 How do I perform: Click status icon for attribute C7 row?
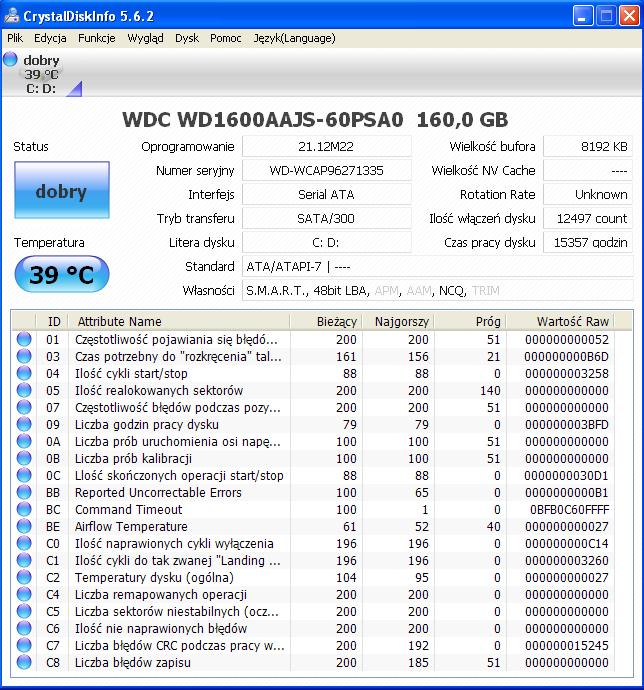coord(24,646)
